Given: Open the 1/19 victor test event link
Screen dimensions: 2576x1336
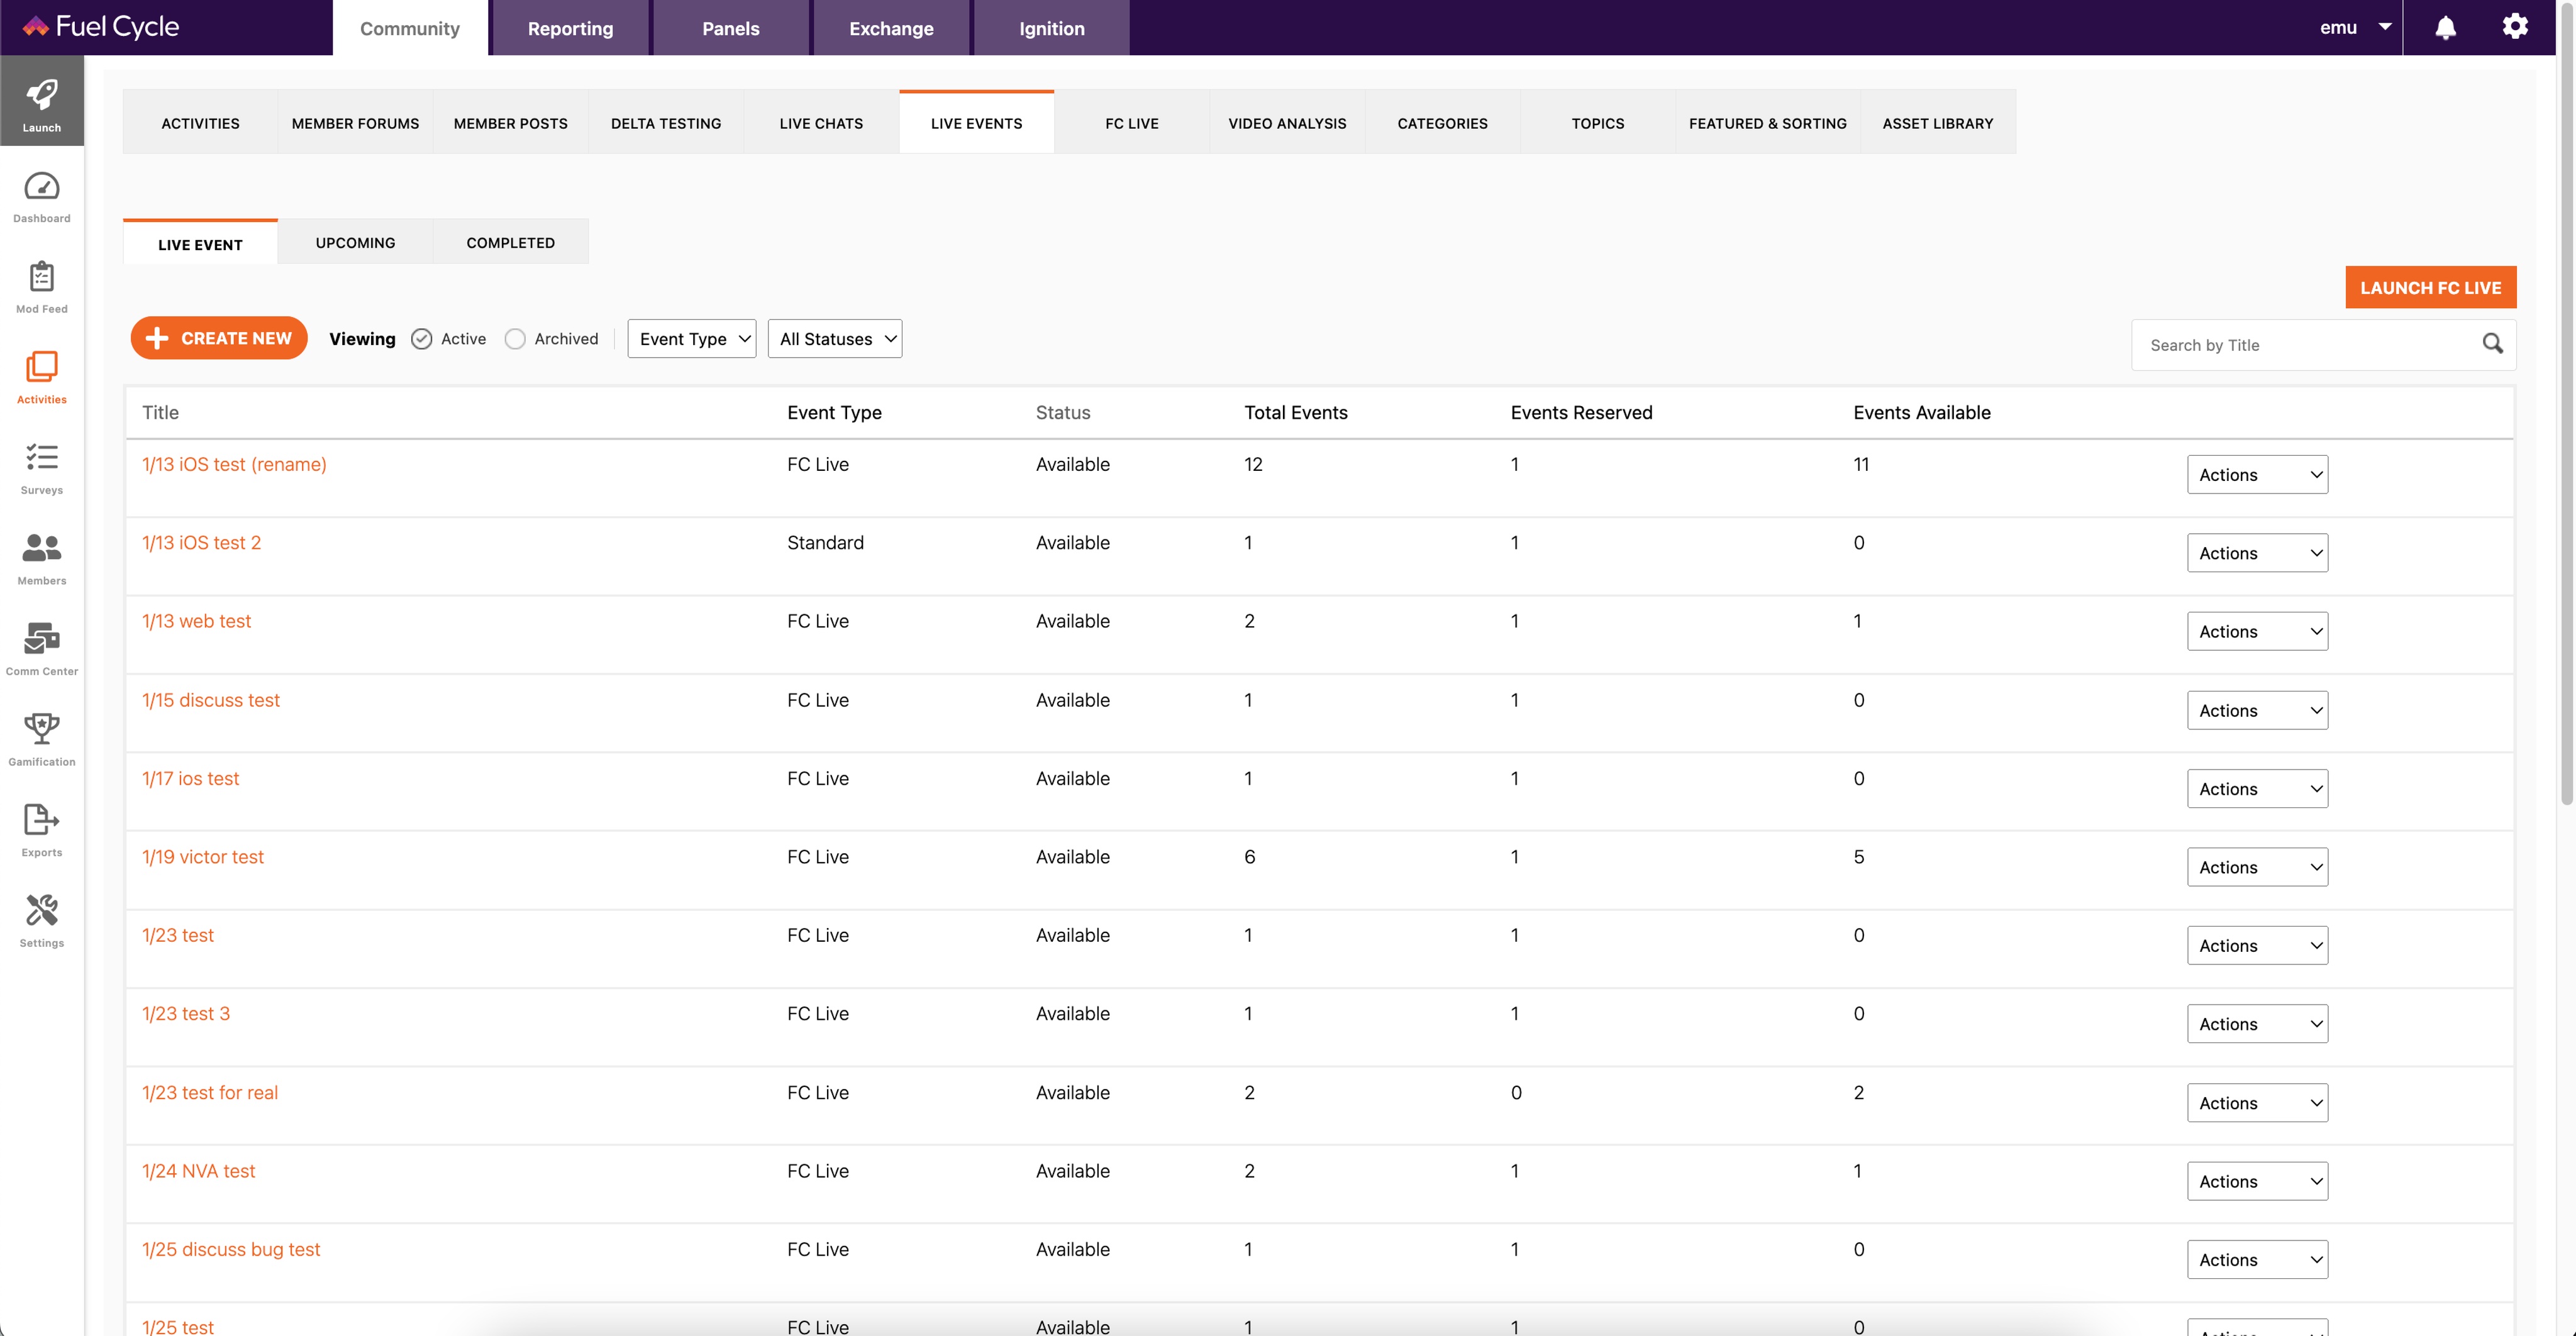Looking at the screenshot, I should [x=203, y=857].
